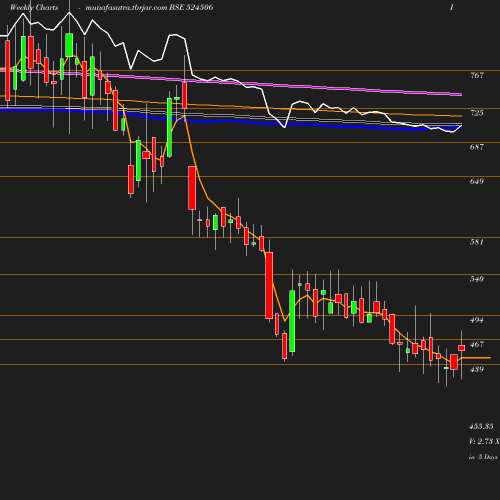Screen dimensions: 500x500
Task: Select the 494 price level label
Action: pos(477,320)
